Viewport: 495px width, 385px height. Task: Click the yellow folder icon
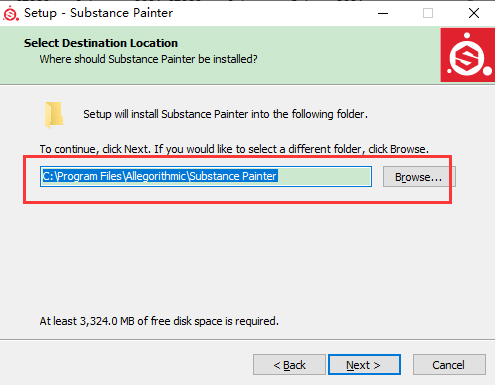[54, 115]
